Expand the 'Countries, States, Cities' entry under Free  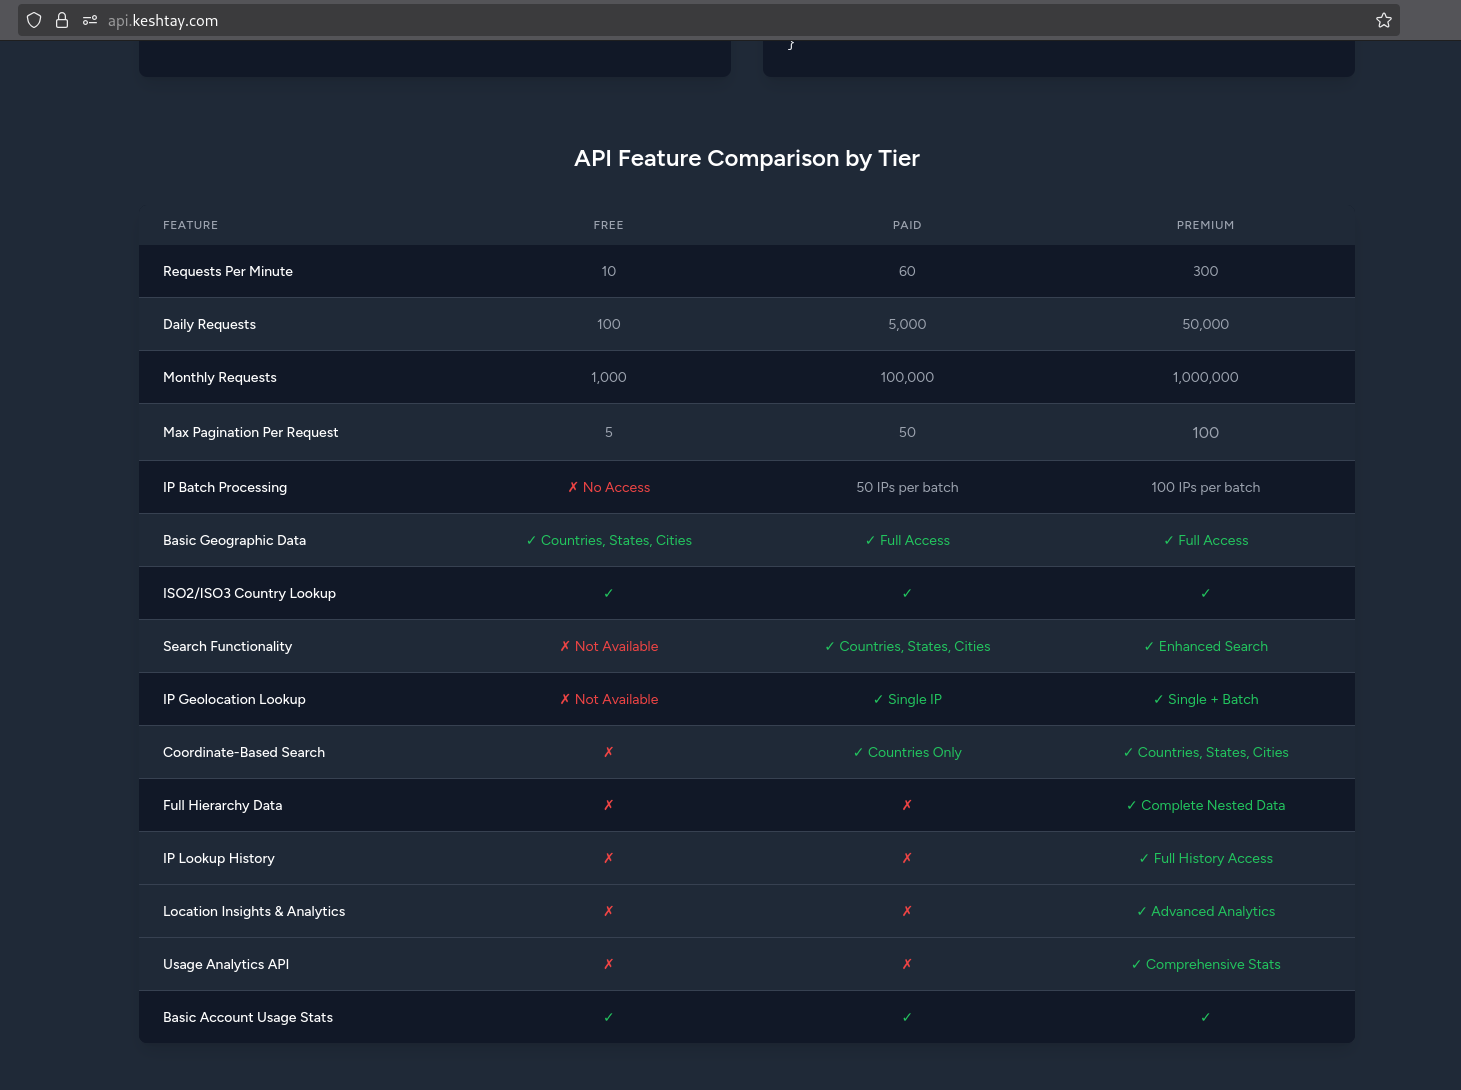(608, 540)
